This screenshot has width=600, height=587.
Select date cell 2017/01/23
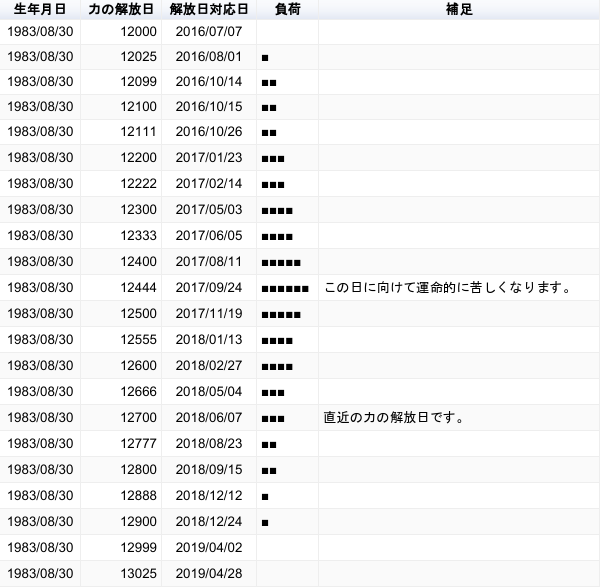(x=209, y=157)
